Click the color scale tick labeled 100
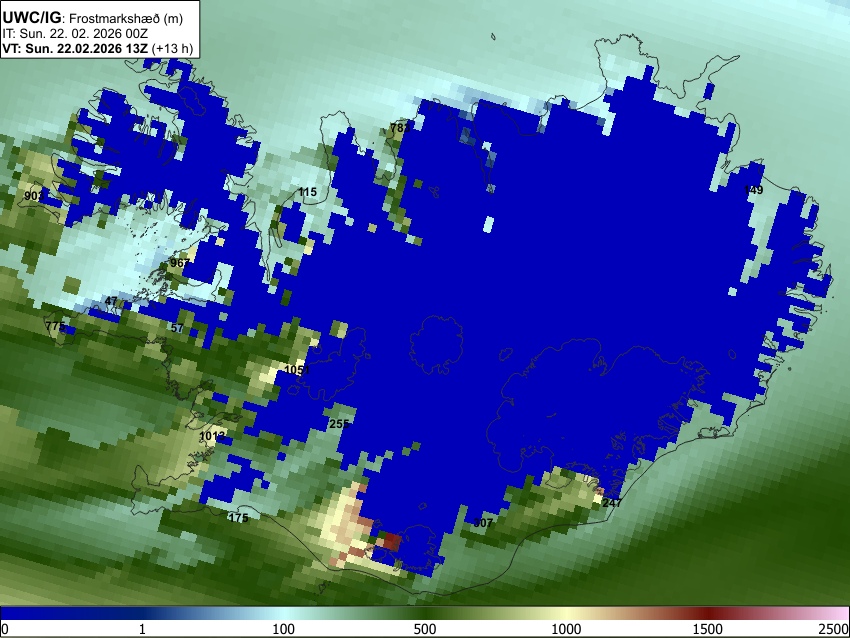This screenshot has width=850, height=638. tap(284, 629)
